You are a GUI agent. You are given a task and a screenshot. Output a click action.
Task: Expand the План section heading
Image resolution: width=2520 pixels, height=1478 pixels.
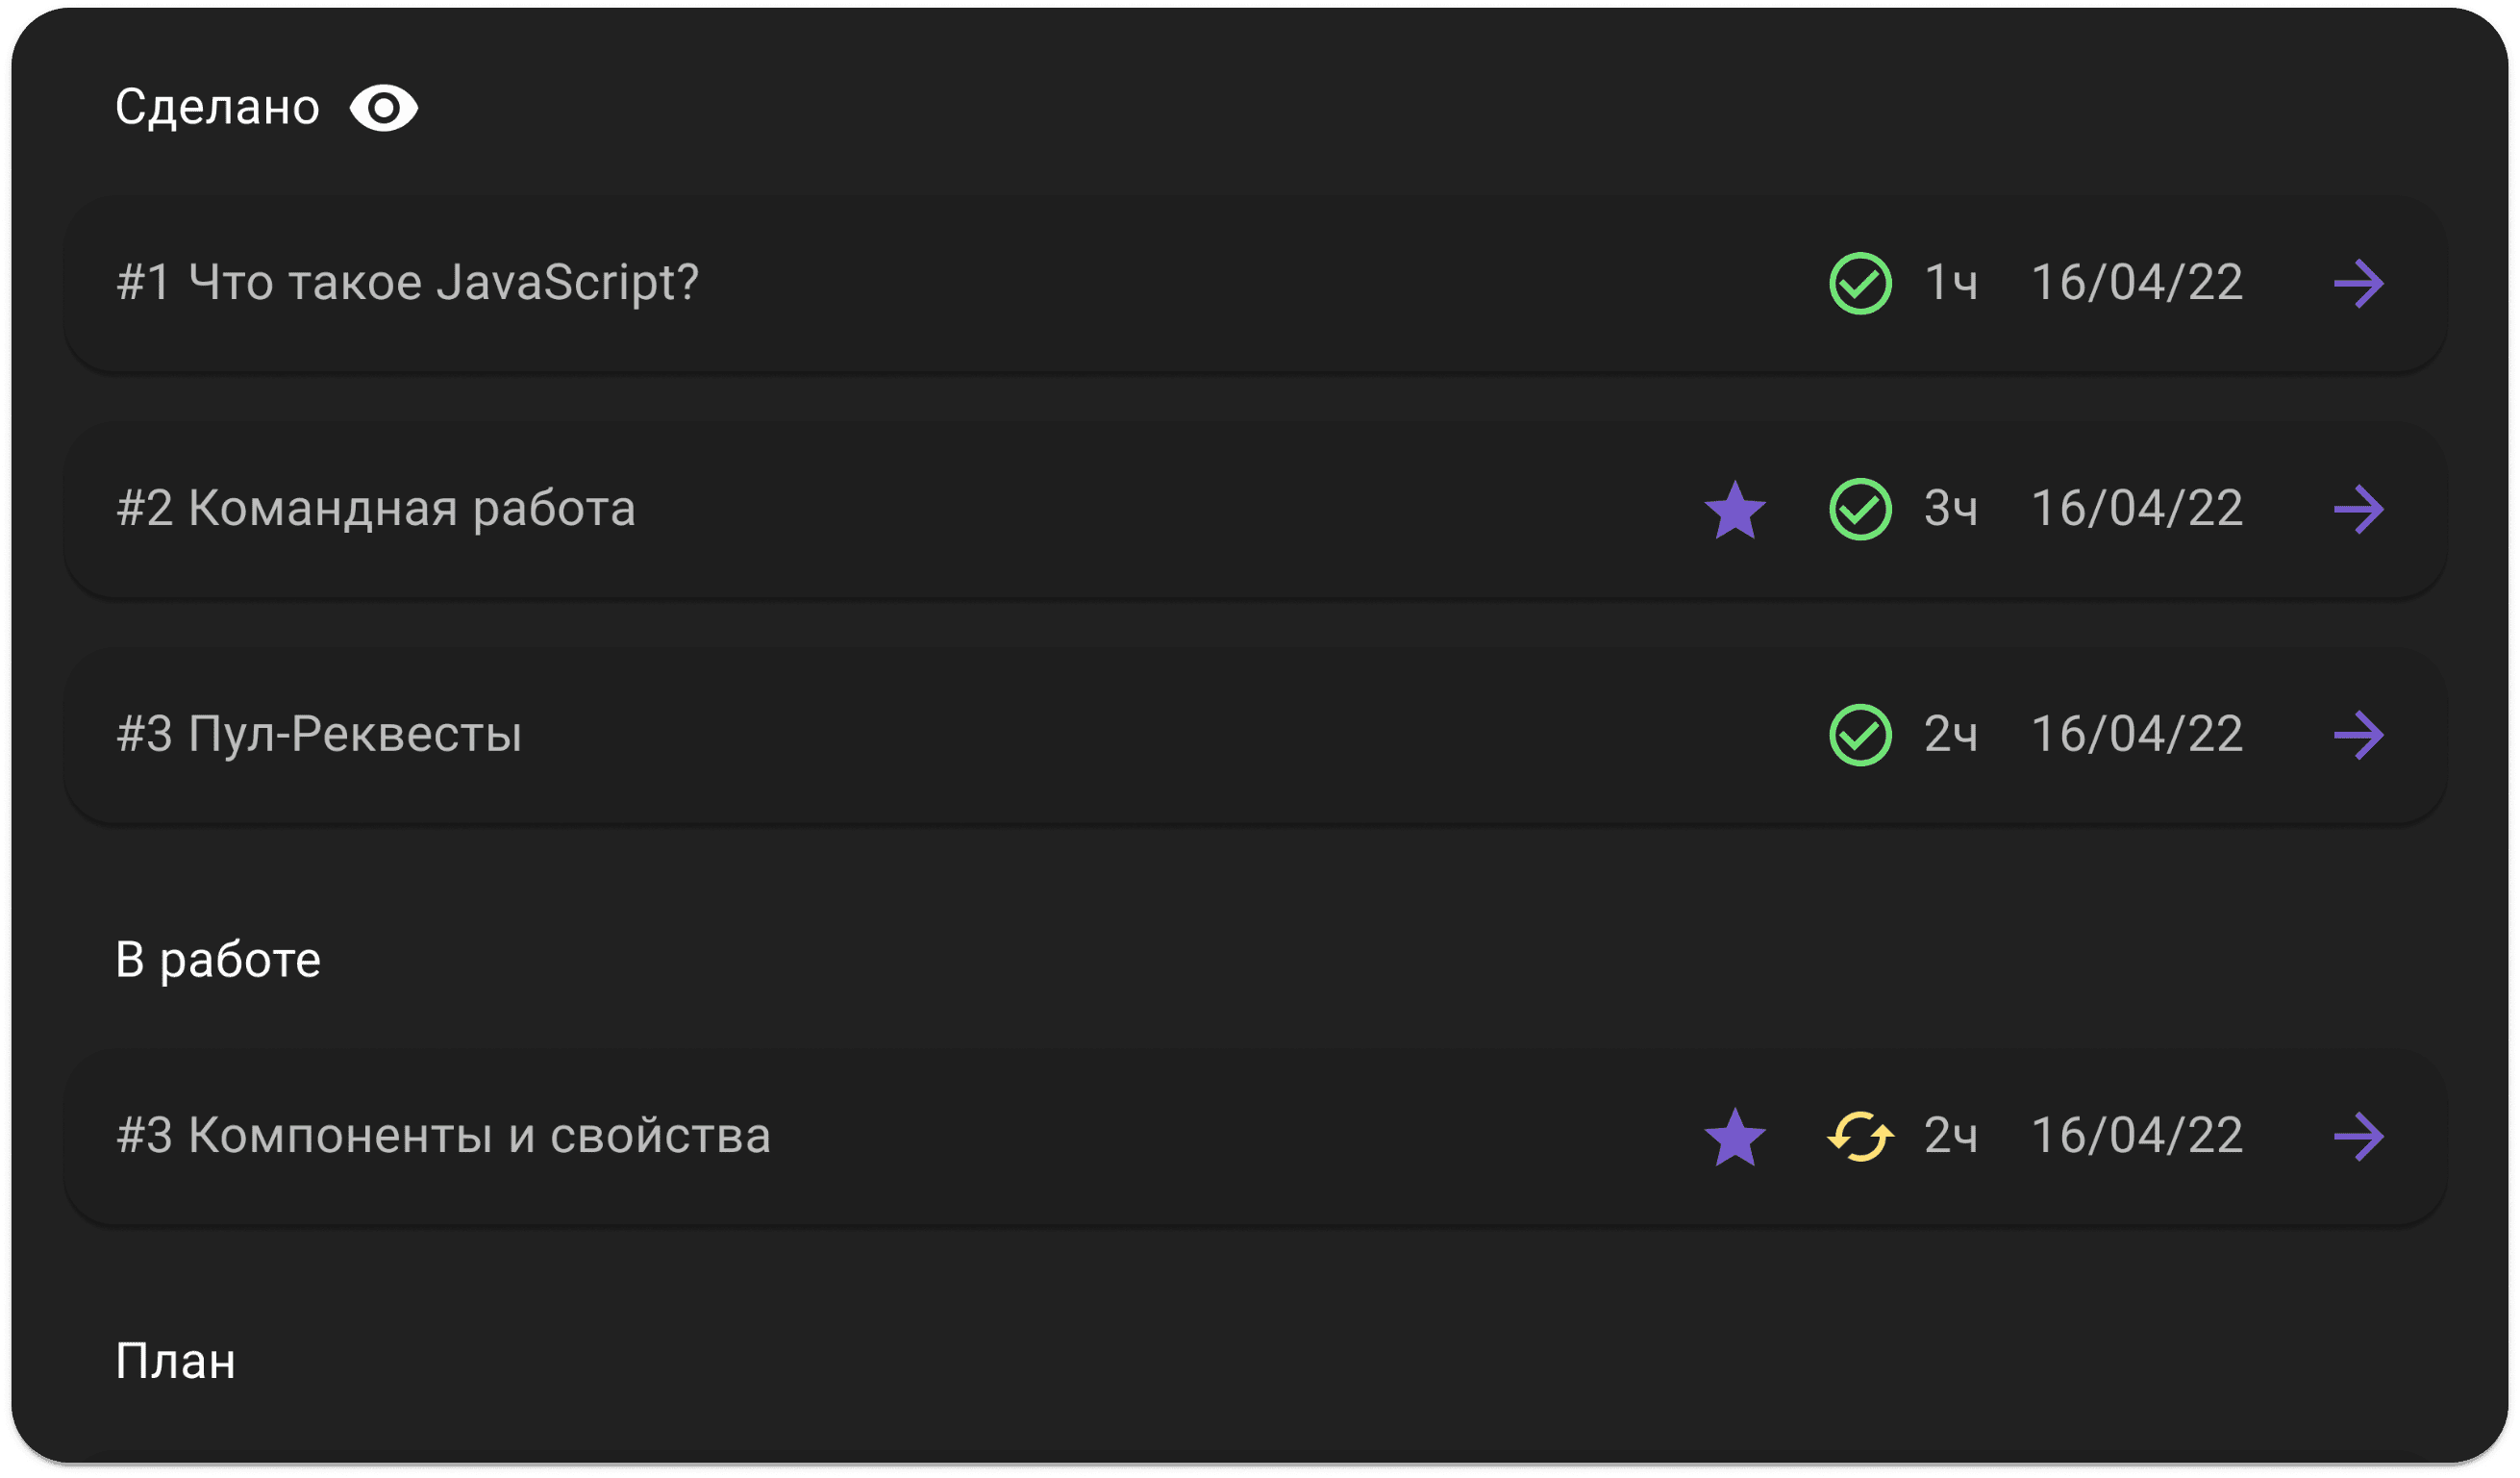(175, 1362)
